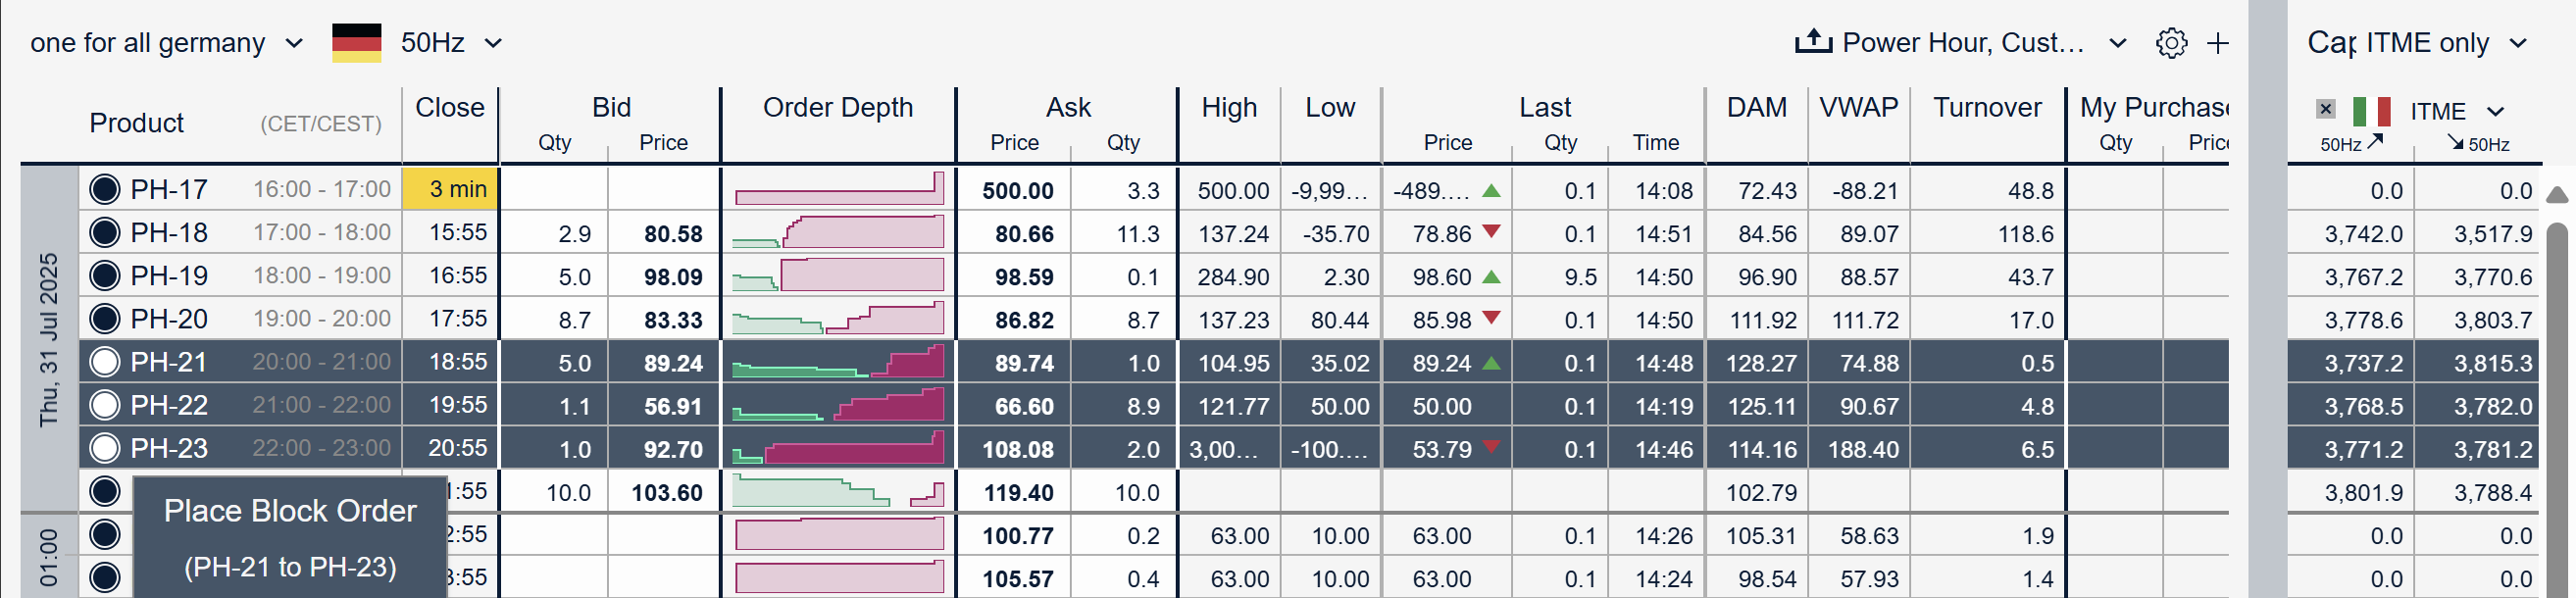Click the High column header
The height and width of the screenshot is (598, 2576).
pos(1229,107)
